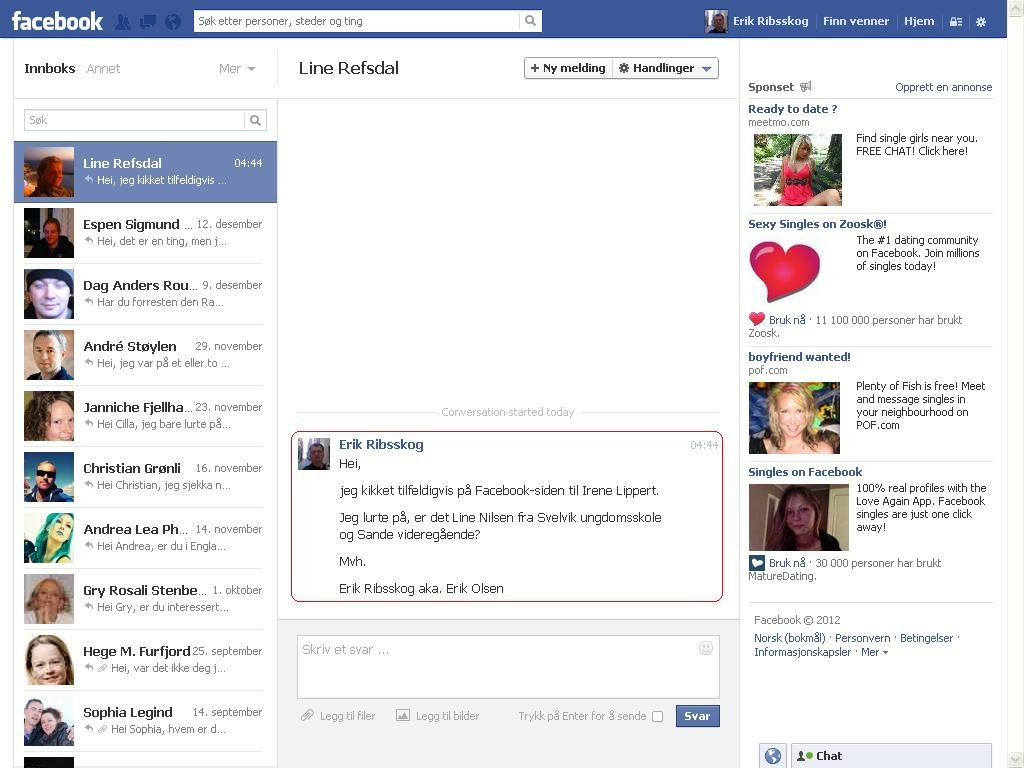This screenshot has width=1024, height=768.
Task: Select the Espen Sigmund conversation
Action: click(145, 232)
